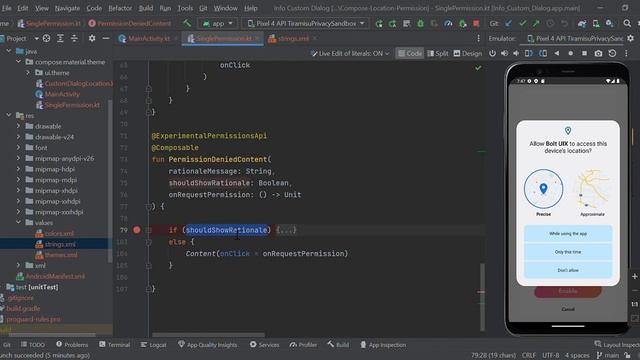Click the emulator Volume Down icon
Image resolution: width=640 pixels, height=360 pixels.
516,53
